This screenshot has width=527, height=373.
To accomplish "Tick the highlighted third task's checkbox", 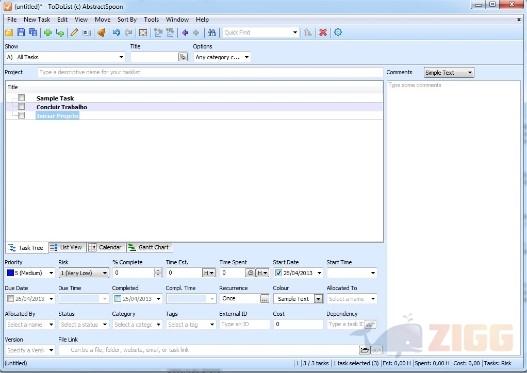I will tap(22, 116).
